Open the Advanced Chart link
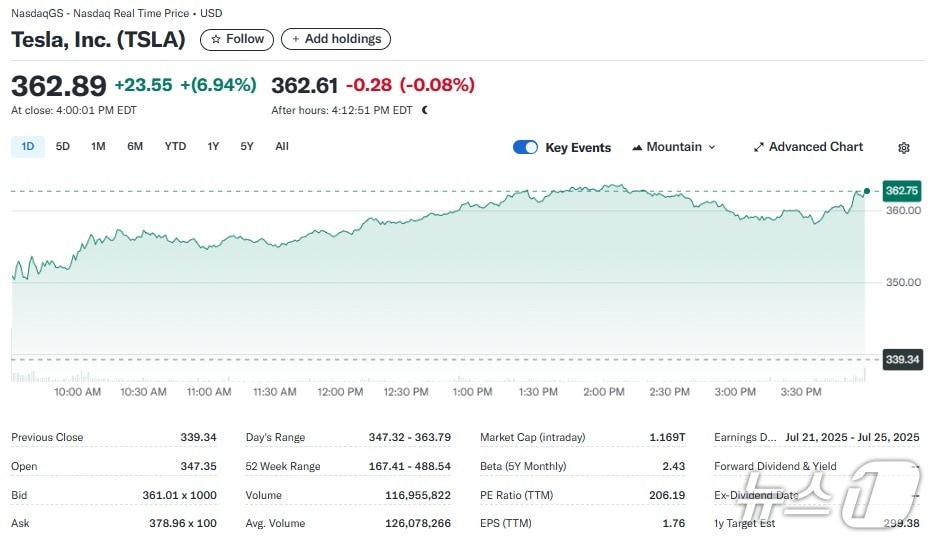This screenshot has width=934, height=542. pos(808,147)
